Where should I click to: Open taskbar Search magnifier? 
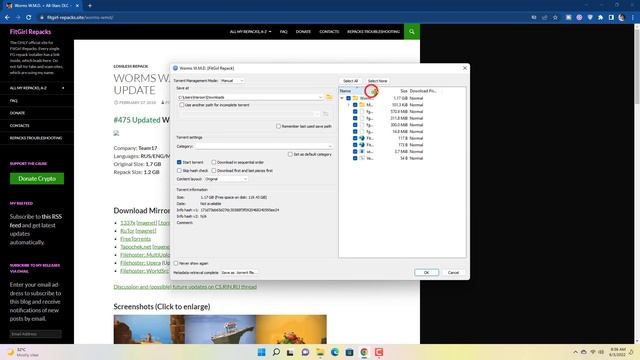tap(276, 352)
